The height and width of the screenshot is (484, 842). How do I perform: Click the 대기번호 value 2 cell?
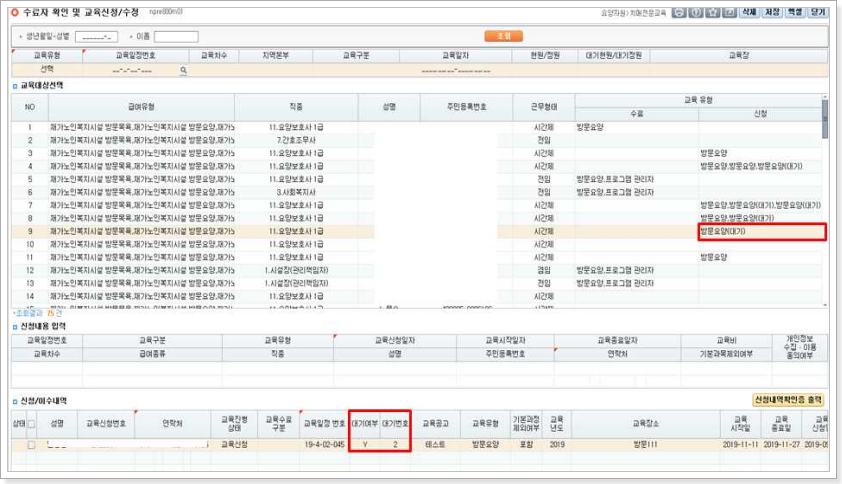coord(395,445)
